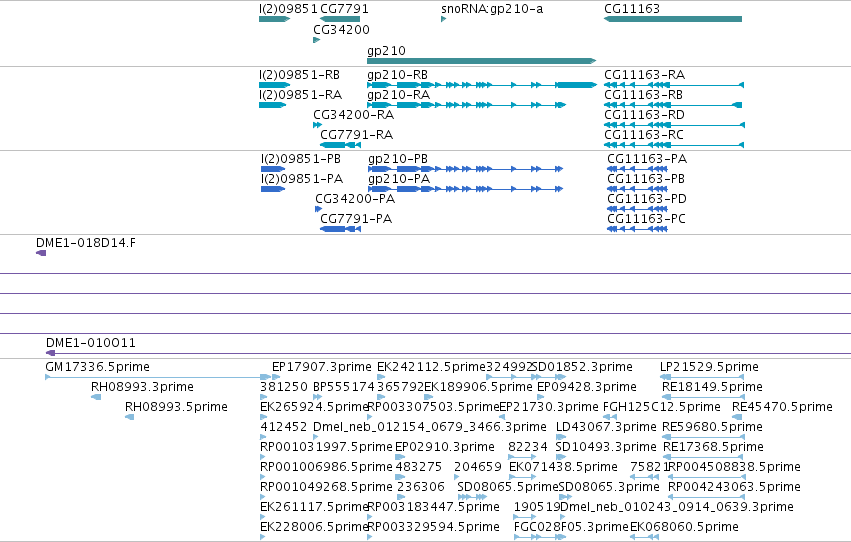The image size is (851, 542).
Task: Click the EK261117.5prime EST label
Action: (x=314, y=507)
